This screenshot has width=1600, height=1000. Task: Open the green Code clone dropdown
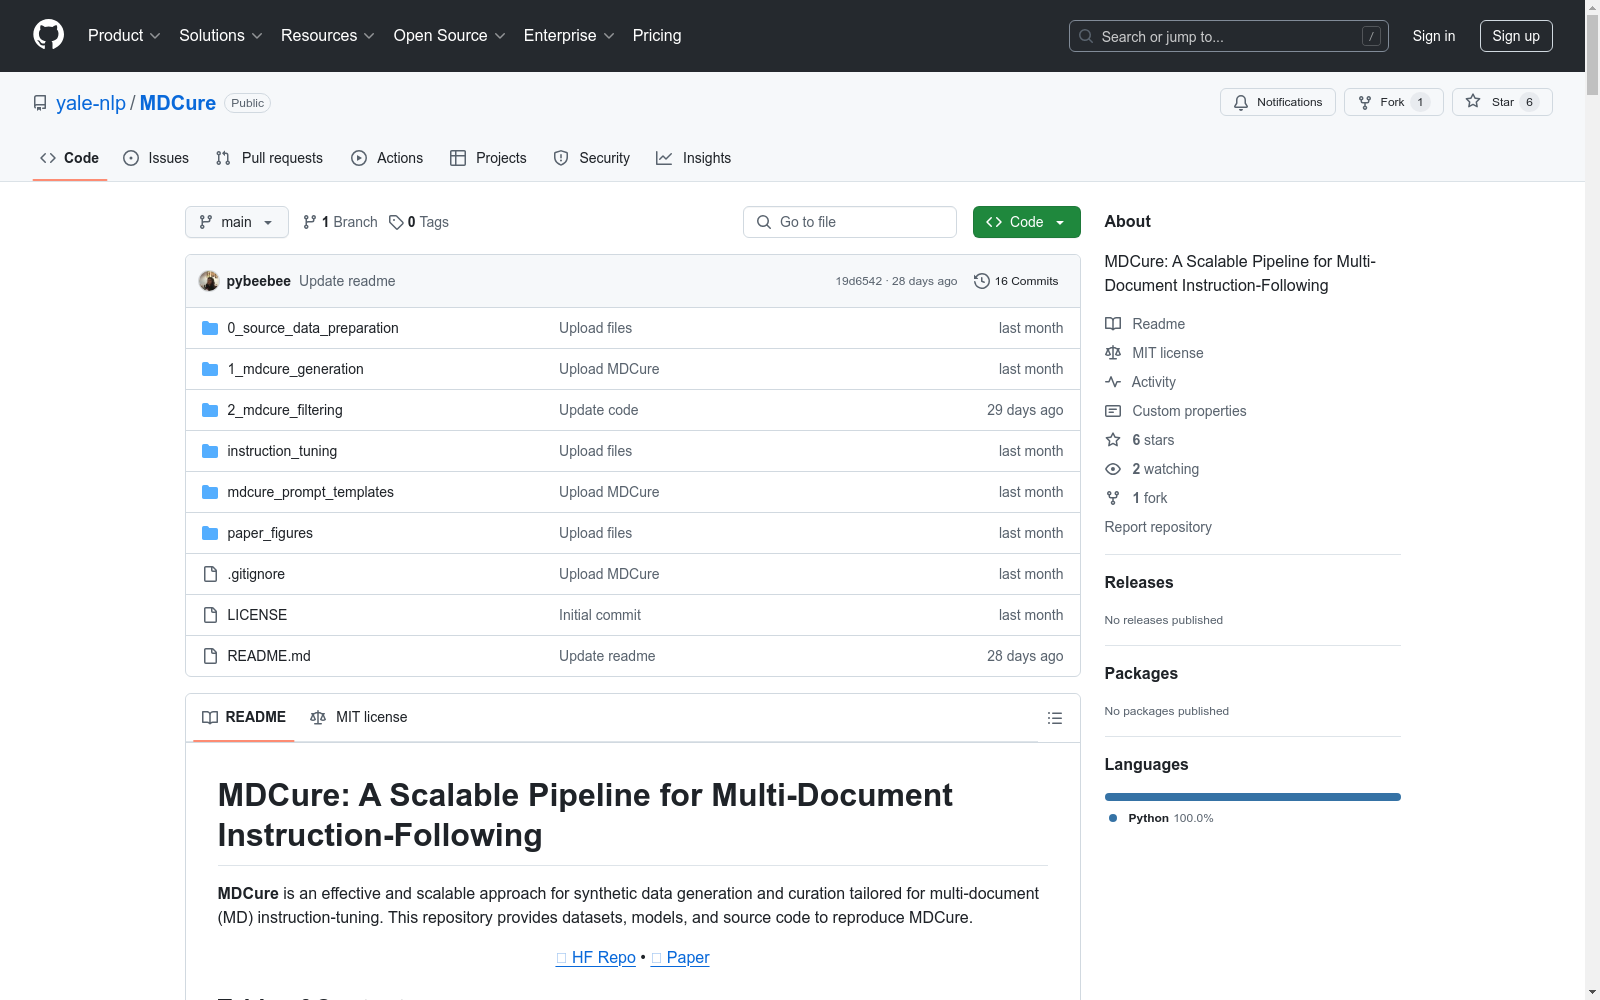coord(1026,222)
